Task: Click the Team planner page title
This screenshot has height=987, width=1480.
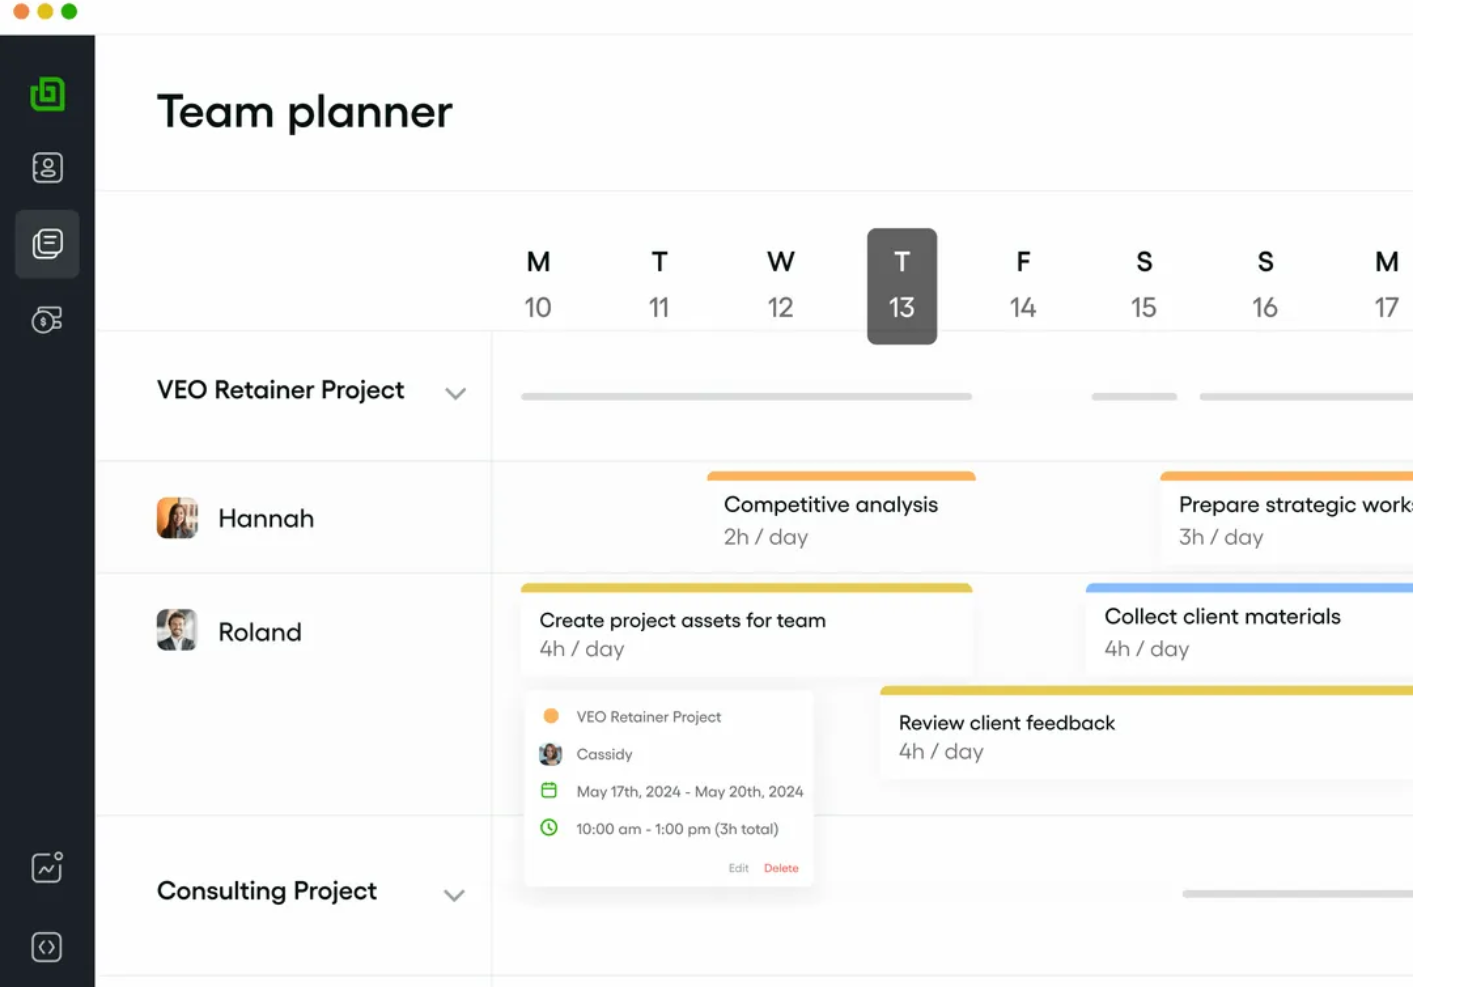Action: [x=304, y=111]
